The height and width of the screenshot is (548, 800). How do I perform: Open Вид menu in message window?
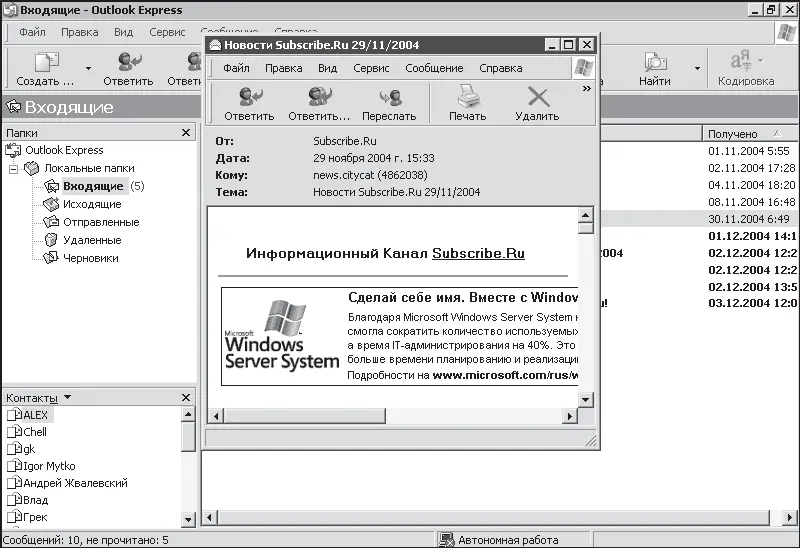tap(328, 68)
